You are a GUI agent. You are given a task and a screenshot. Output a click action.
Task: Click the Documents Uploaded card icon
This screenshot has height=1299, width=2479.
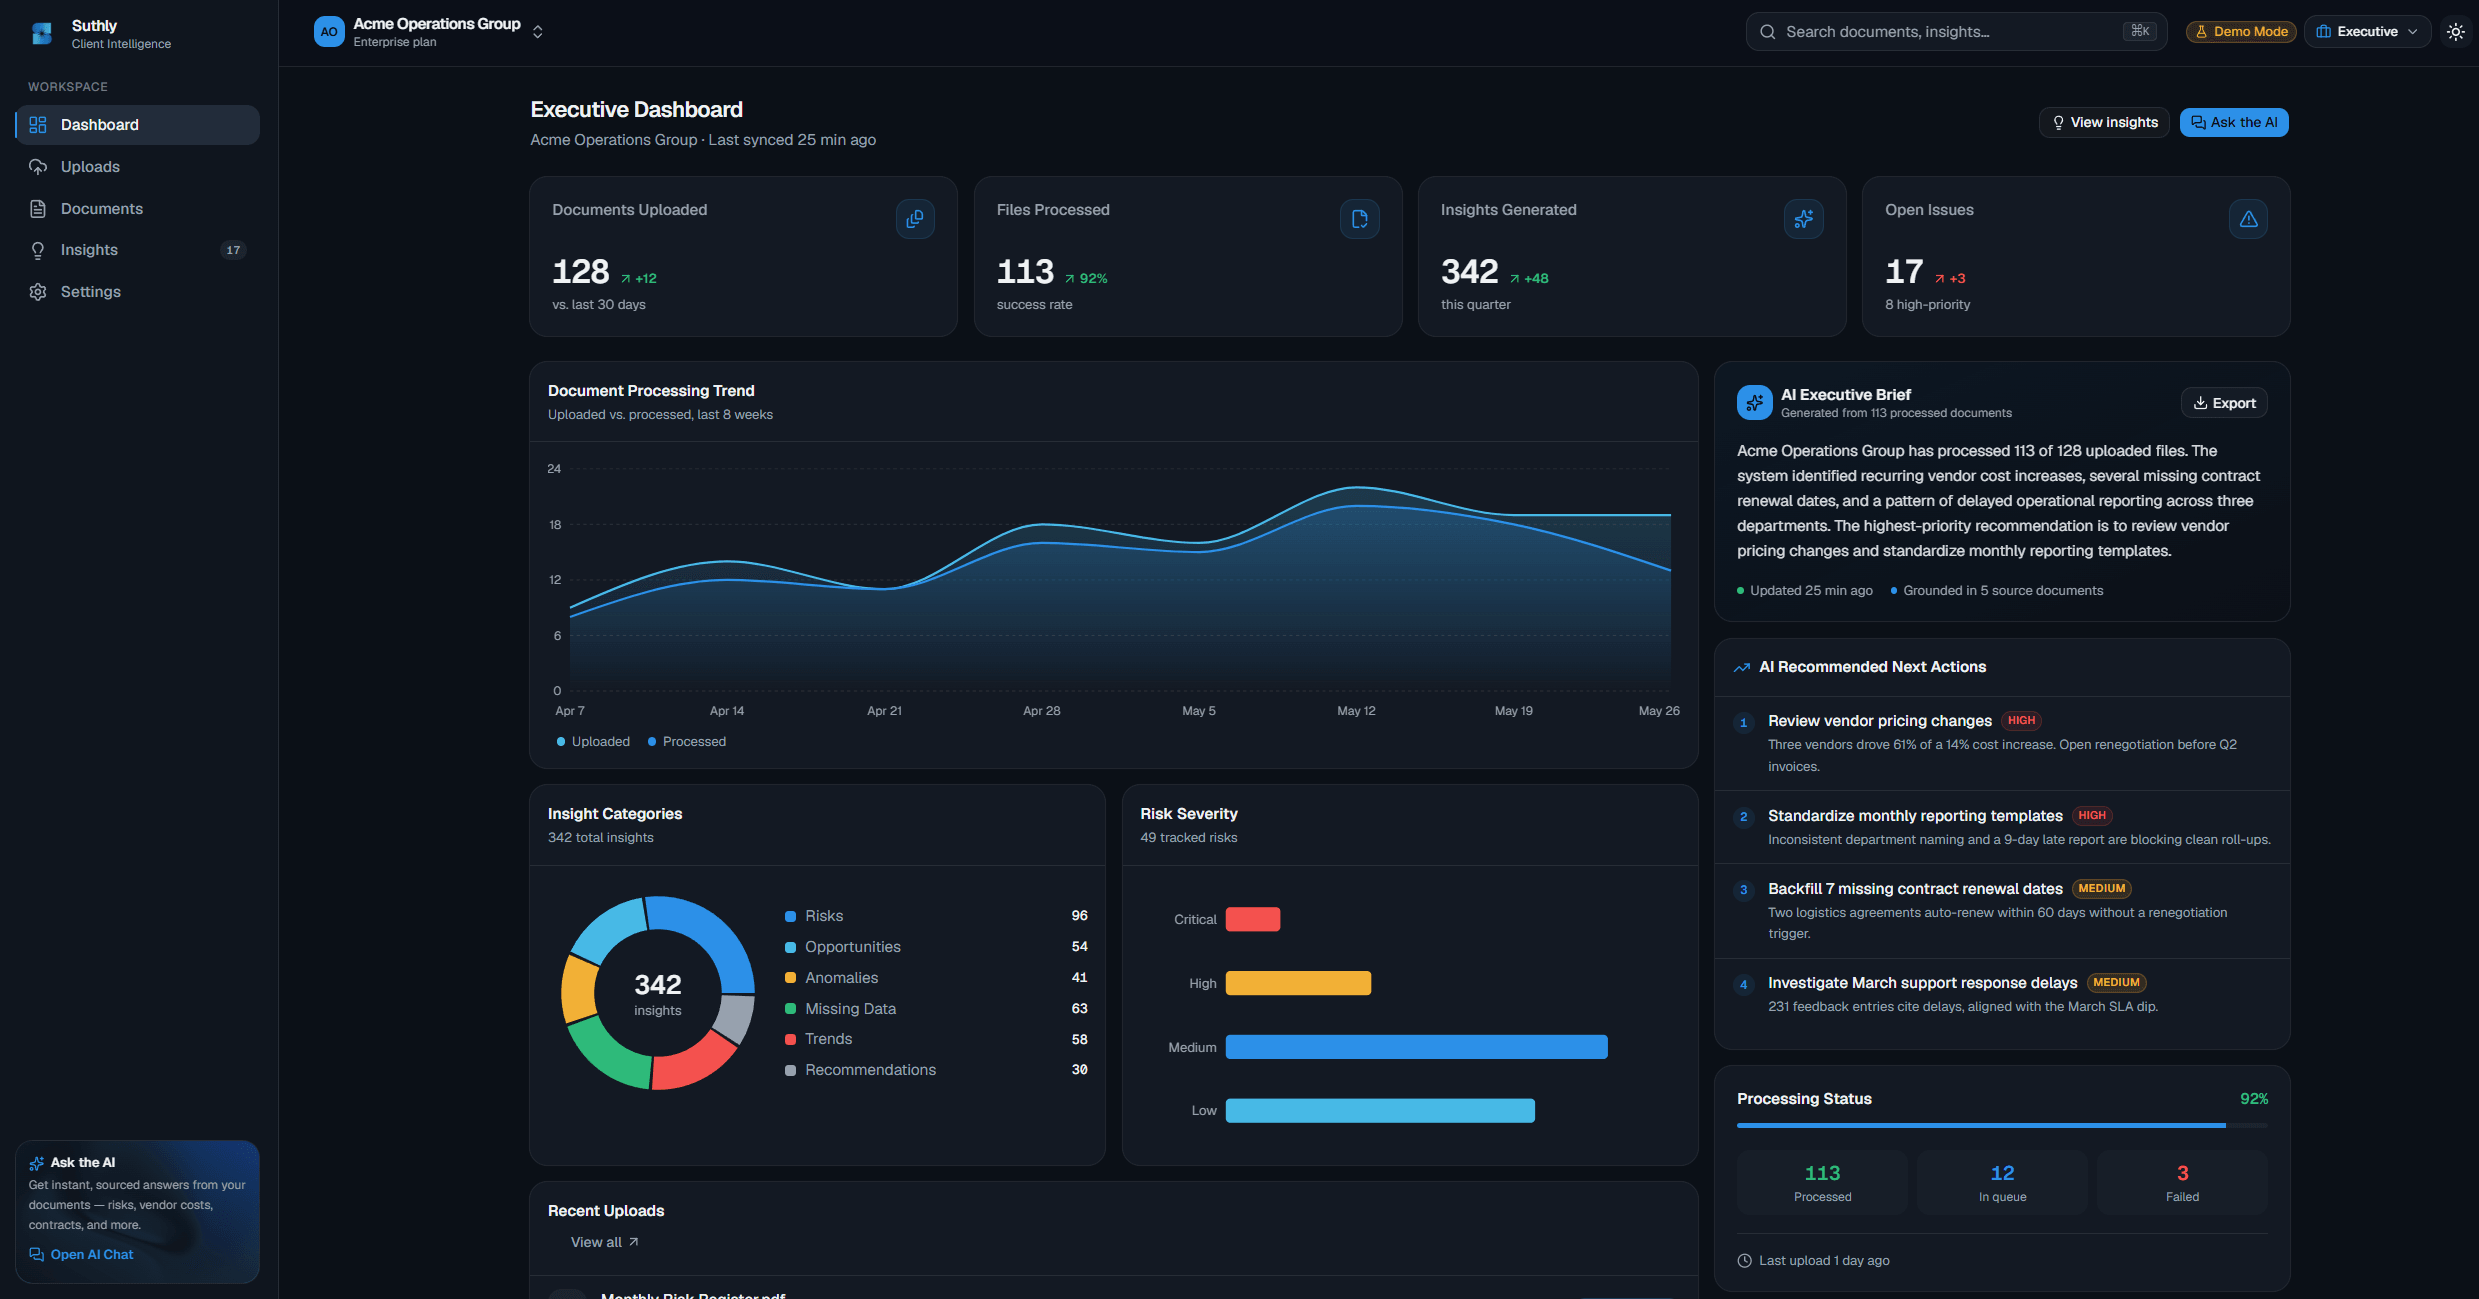(x=915, y=219)
